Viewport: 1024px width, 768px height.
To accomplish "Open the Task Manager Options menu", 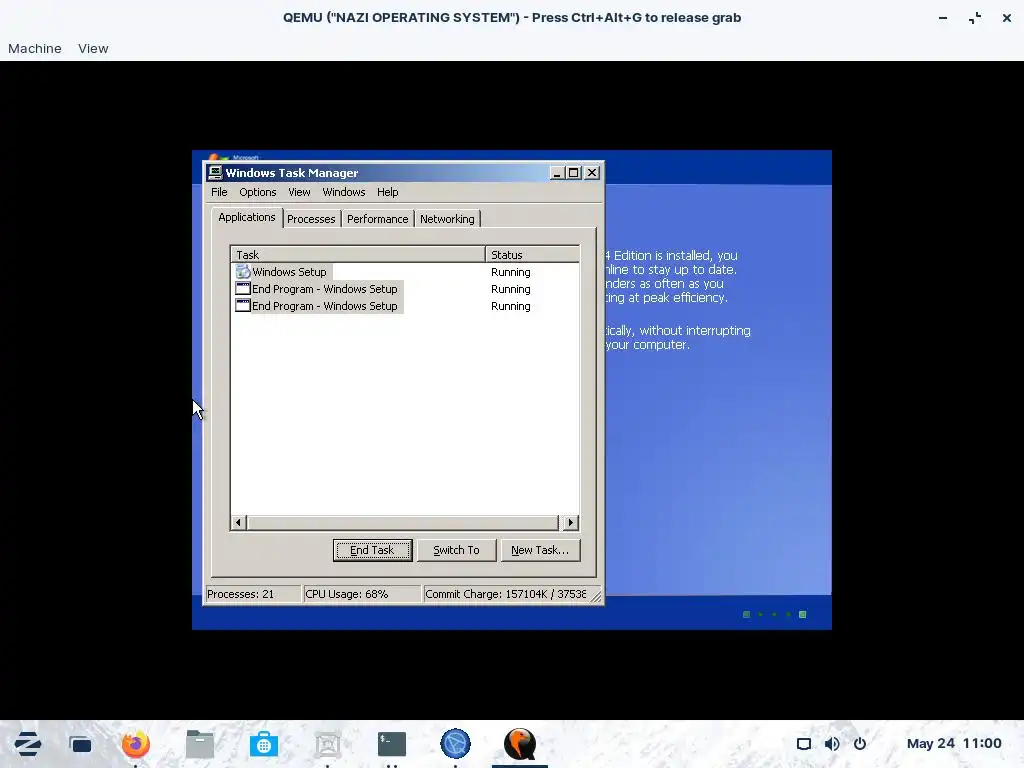I will click(x=257, y=192).
